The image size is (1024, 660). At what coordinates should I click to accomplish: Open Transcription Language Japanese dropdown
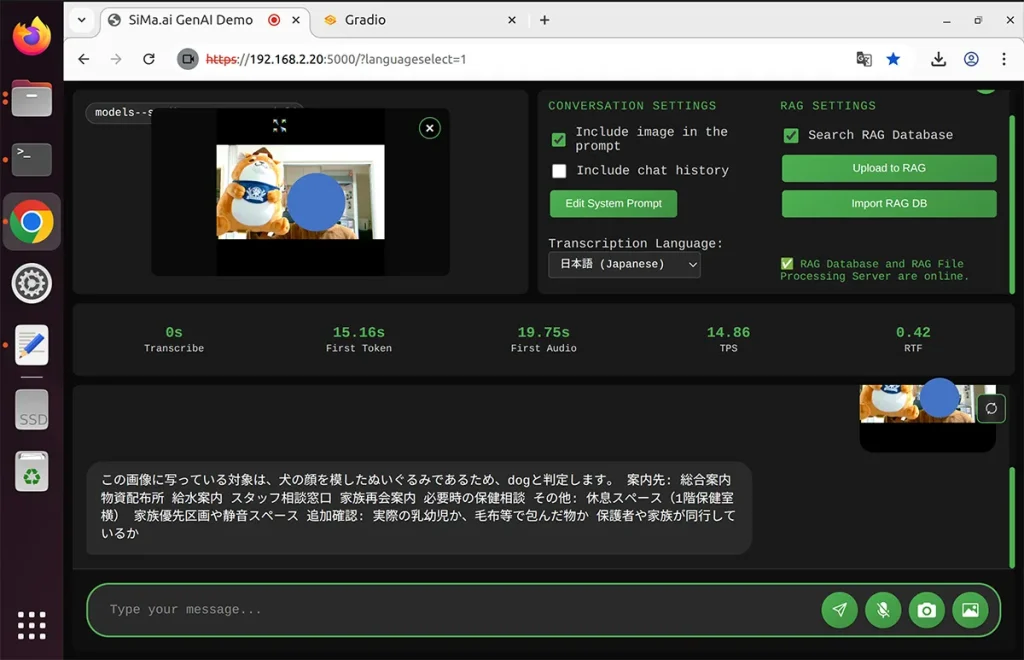[624, 264]
